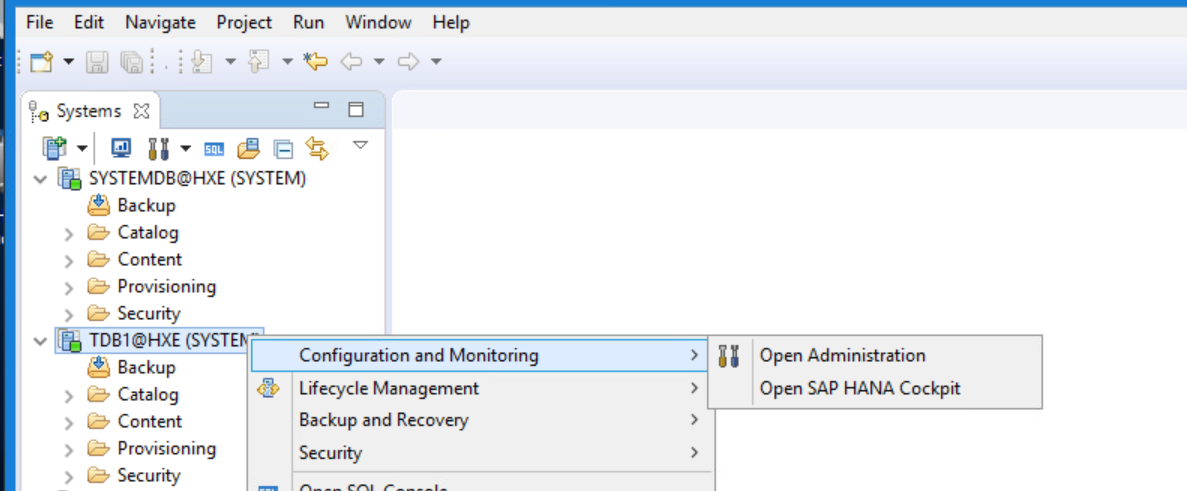Expand Security under SYSTEMDB@HXE
Viewport: 1187px width, 491px height.
tap(69, 315)
